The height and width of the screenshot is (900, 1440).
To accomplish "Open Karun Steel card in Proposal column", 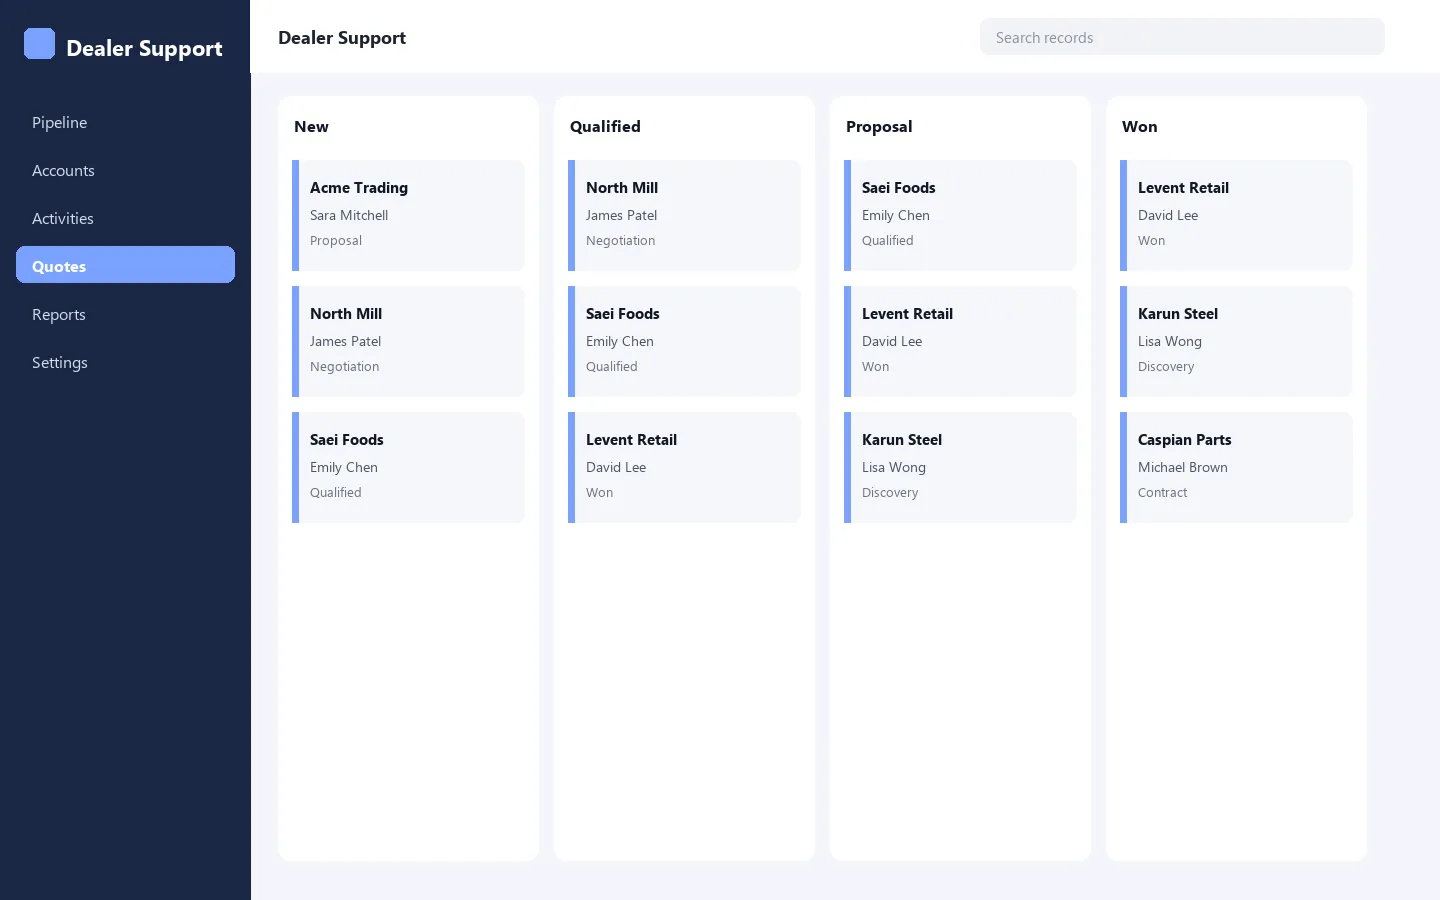I will [960, 467].
